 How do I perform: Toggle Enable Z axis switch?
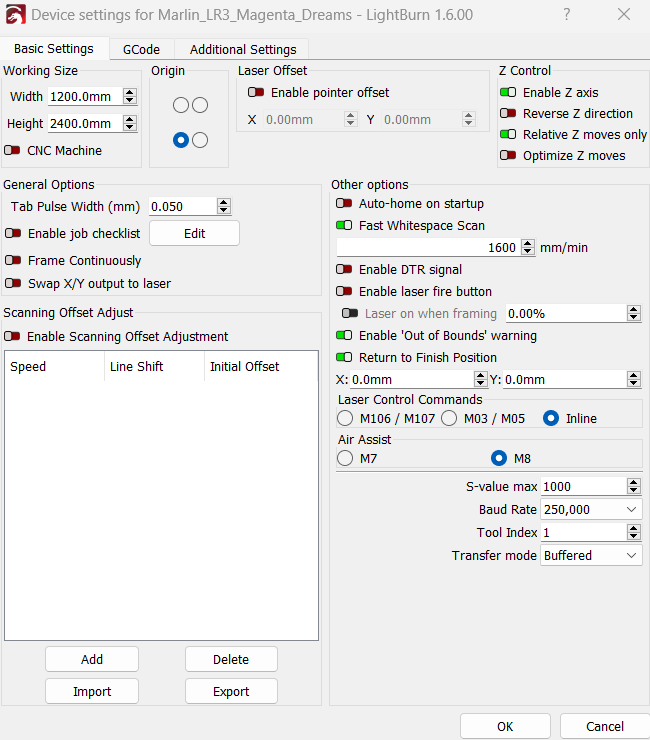(508, 92)
